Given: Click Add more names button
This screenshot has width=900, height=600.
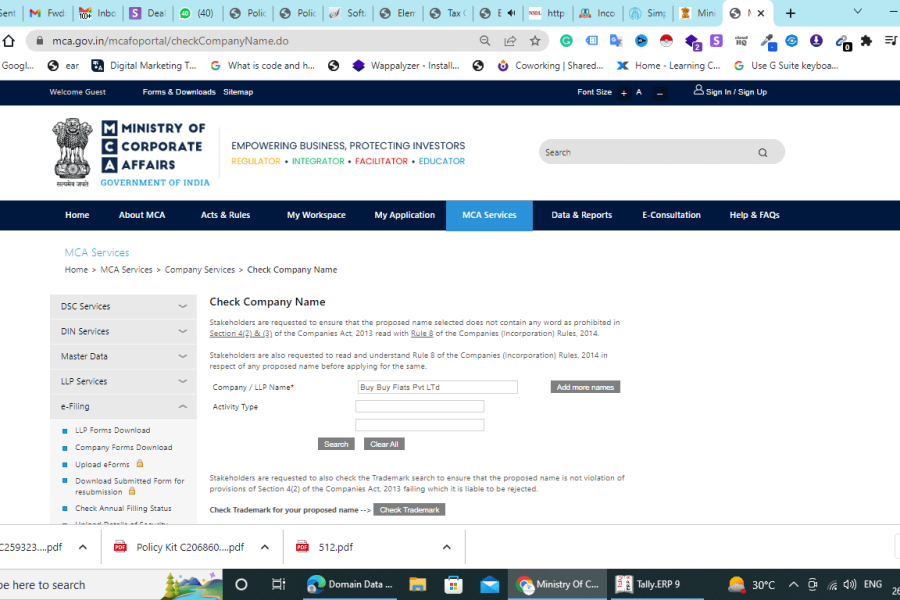Looking at the screenshot, I should [585, 388].
